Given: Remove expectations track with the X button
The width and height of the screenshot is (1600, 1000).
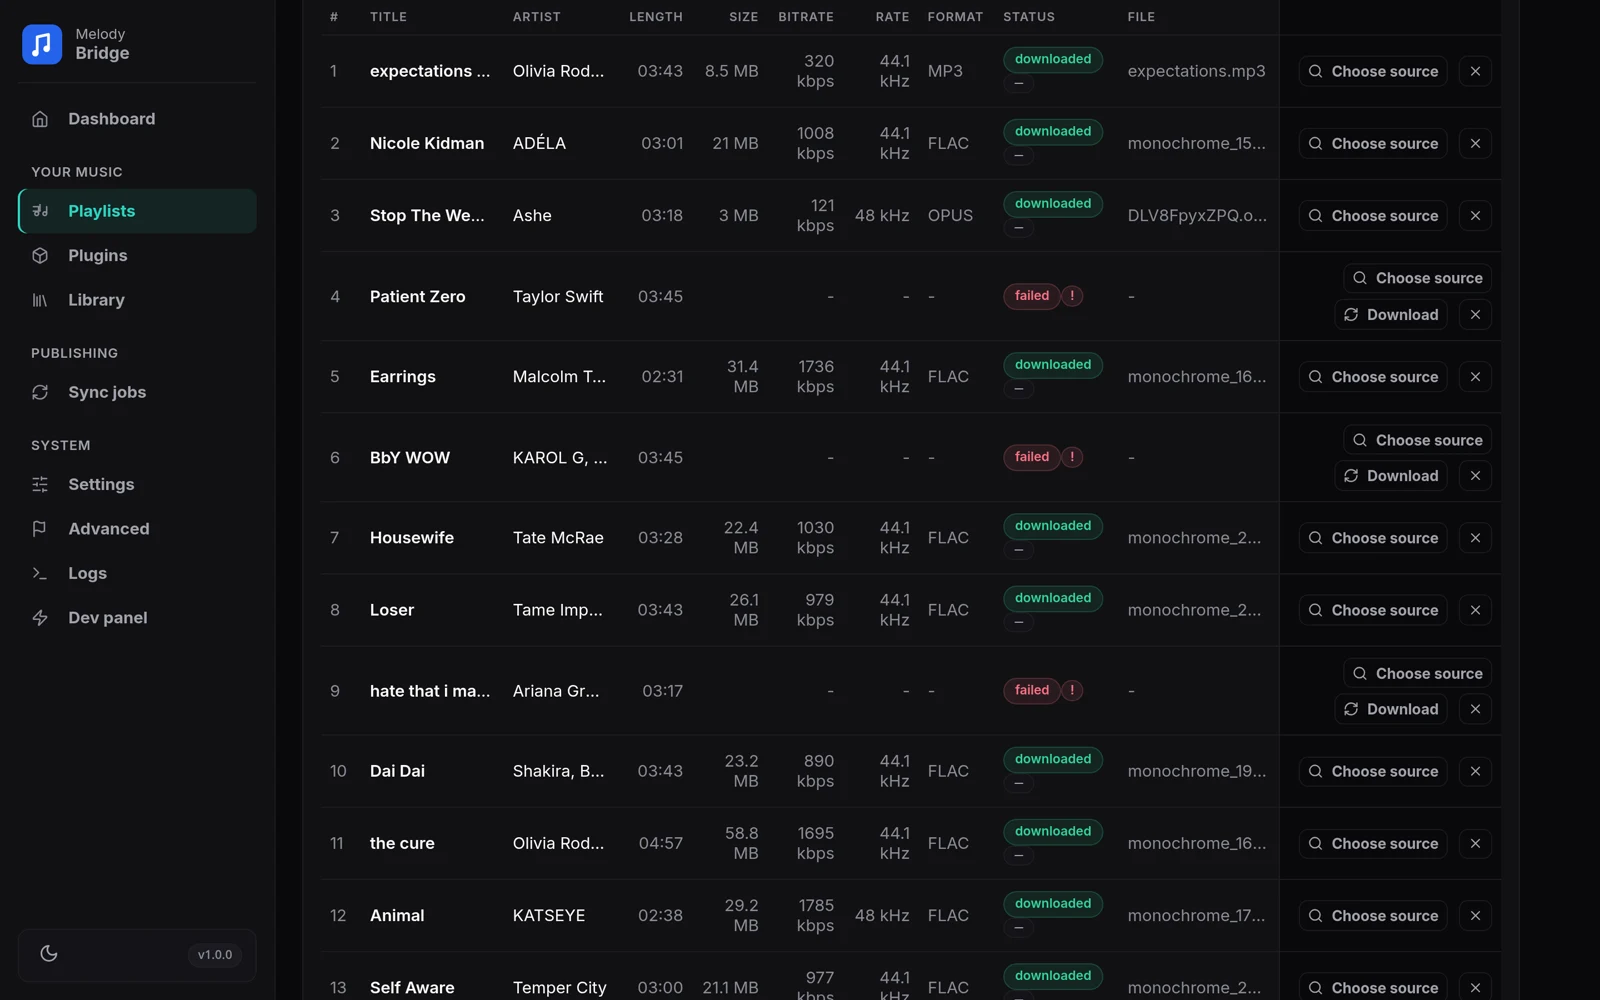Looking at the screenshot, I should click(x=1475, y=71).
